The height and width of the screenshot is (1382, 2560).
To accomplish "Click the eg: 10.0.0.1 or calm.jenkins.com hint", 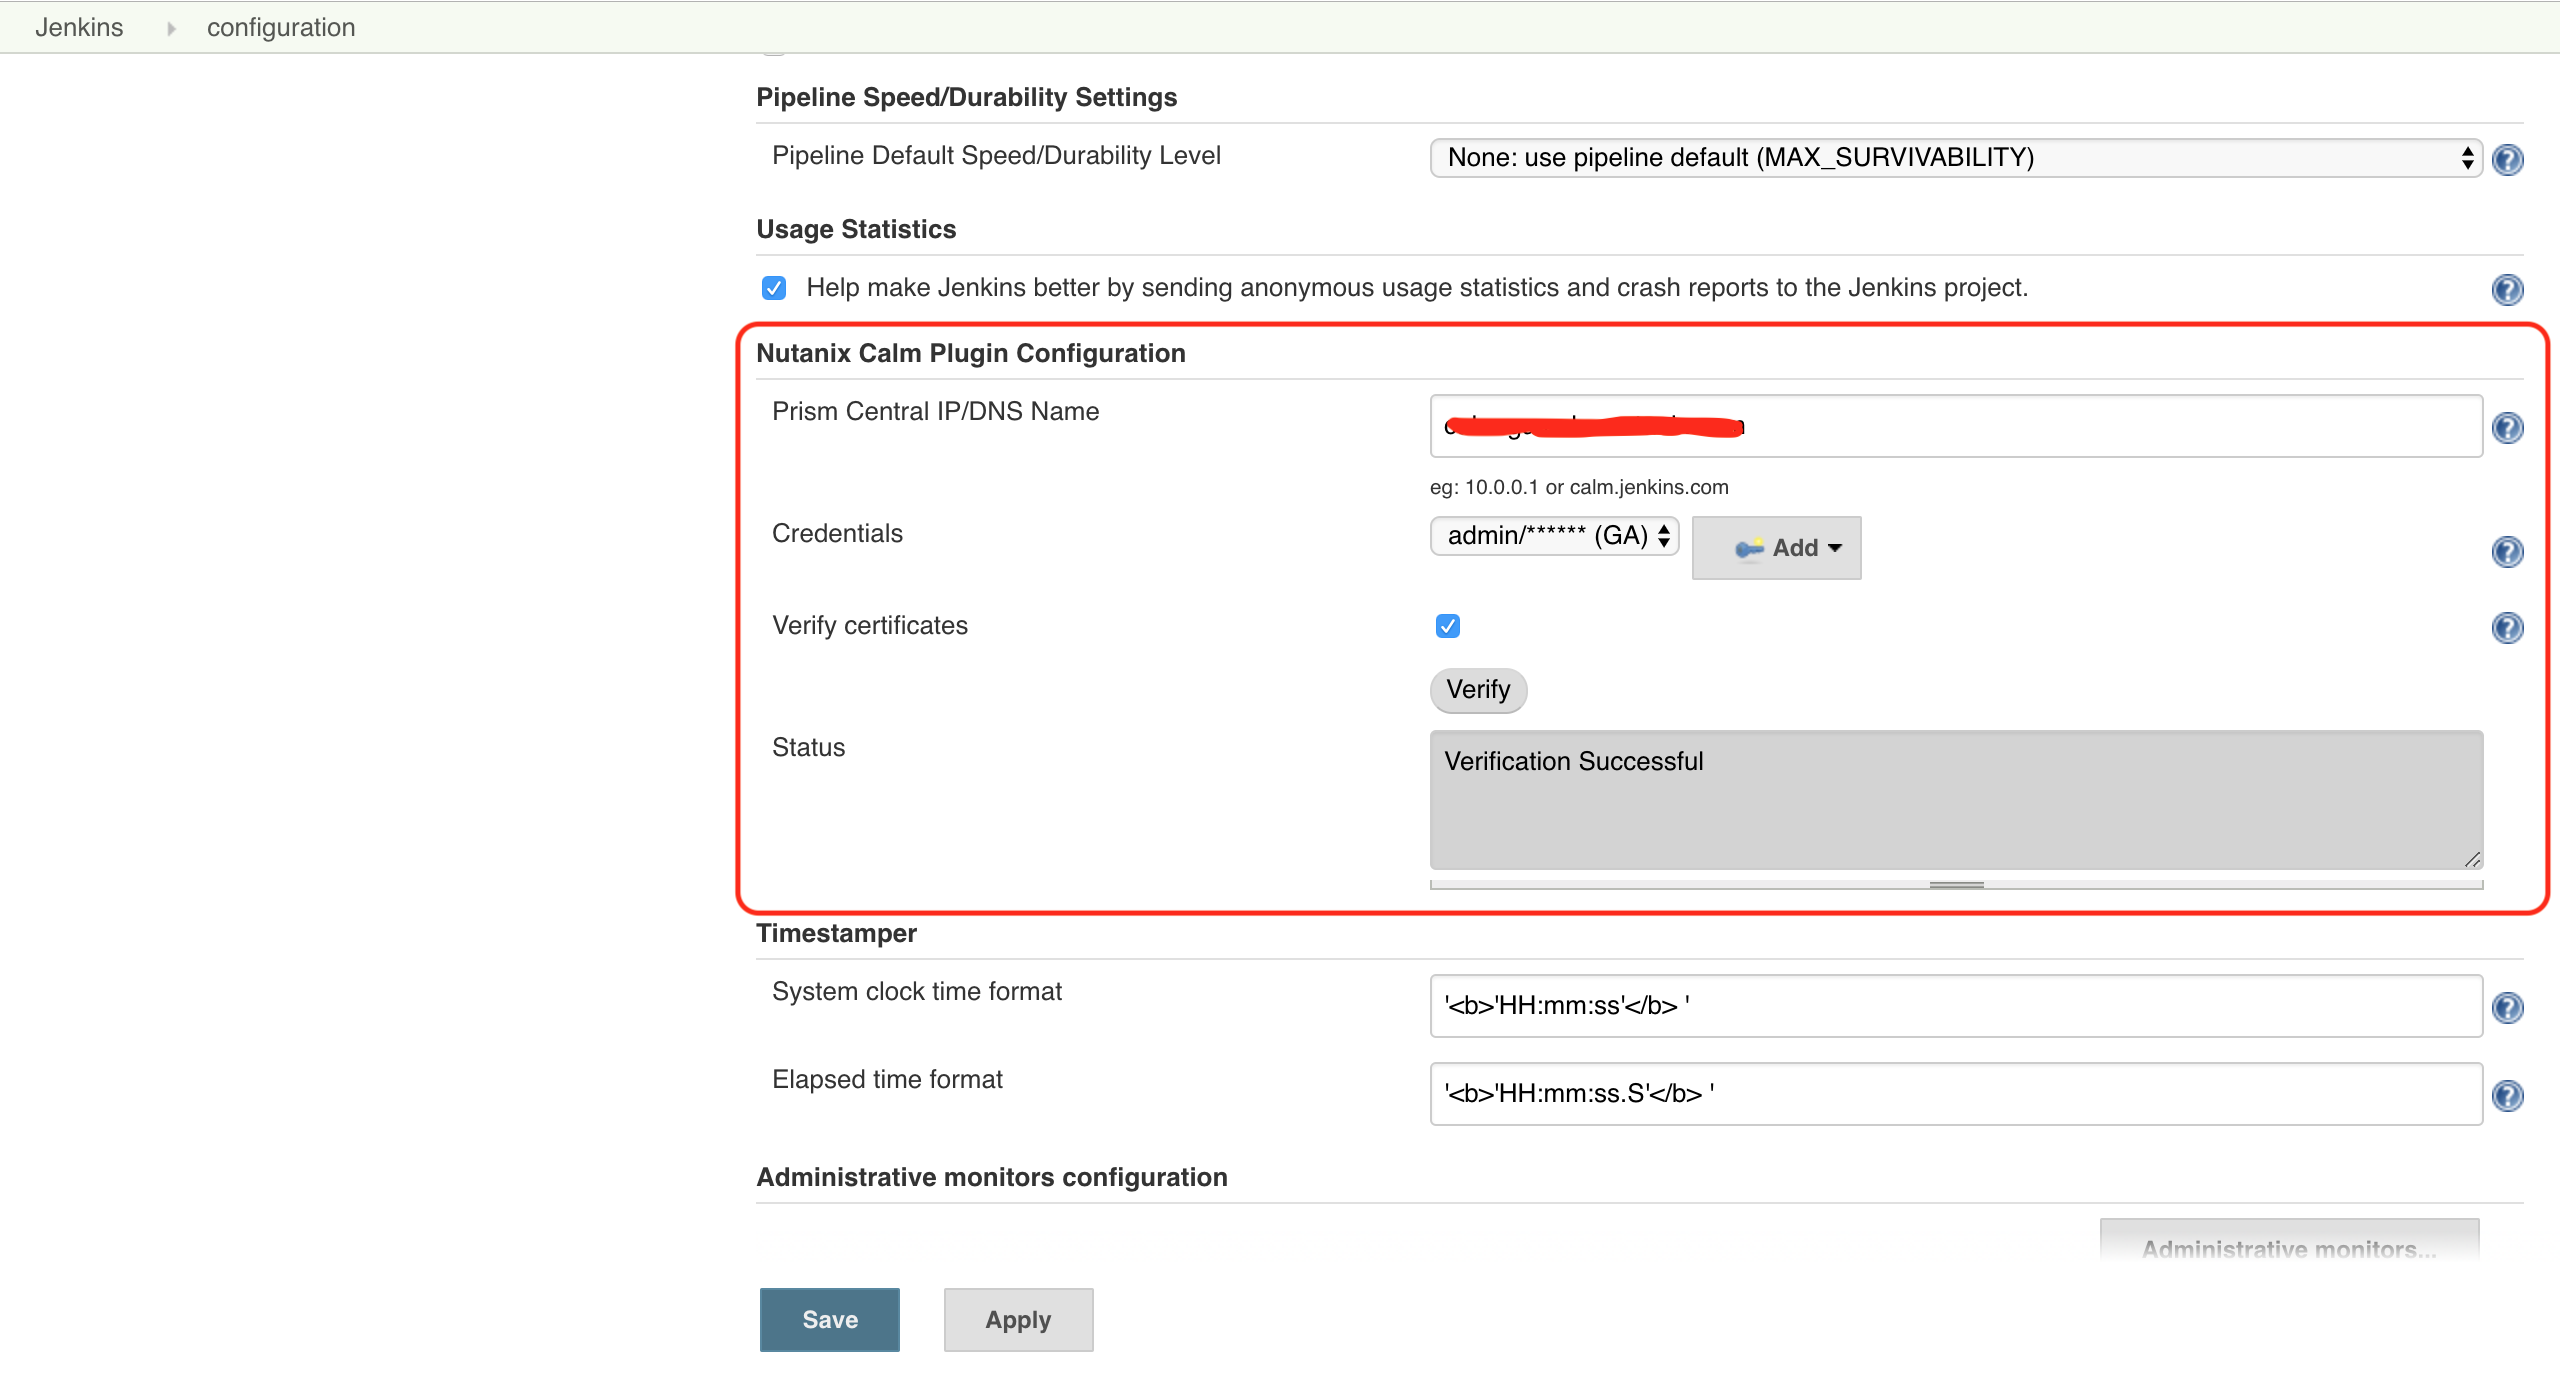I will click(1579, 487).
